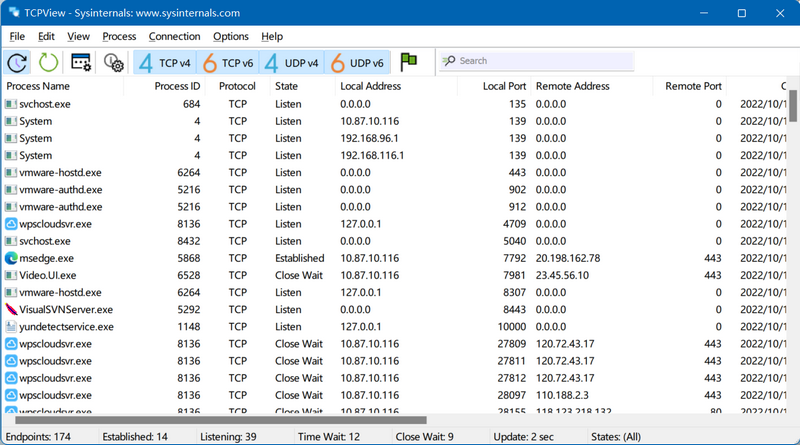
Task: Click Listening: 39 in status bar
Action: [228, 437]
